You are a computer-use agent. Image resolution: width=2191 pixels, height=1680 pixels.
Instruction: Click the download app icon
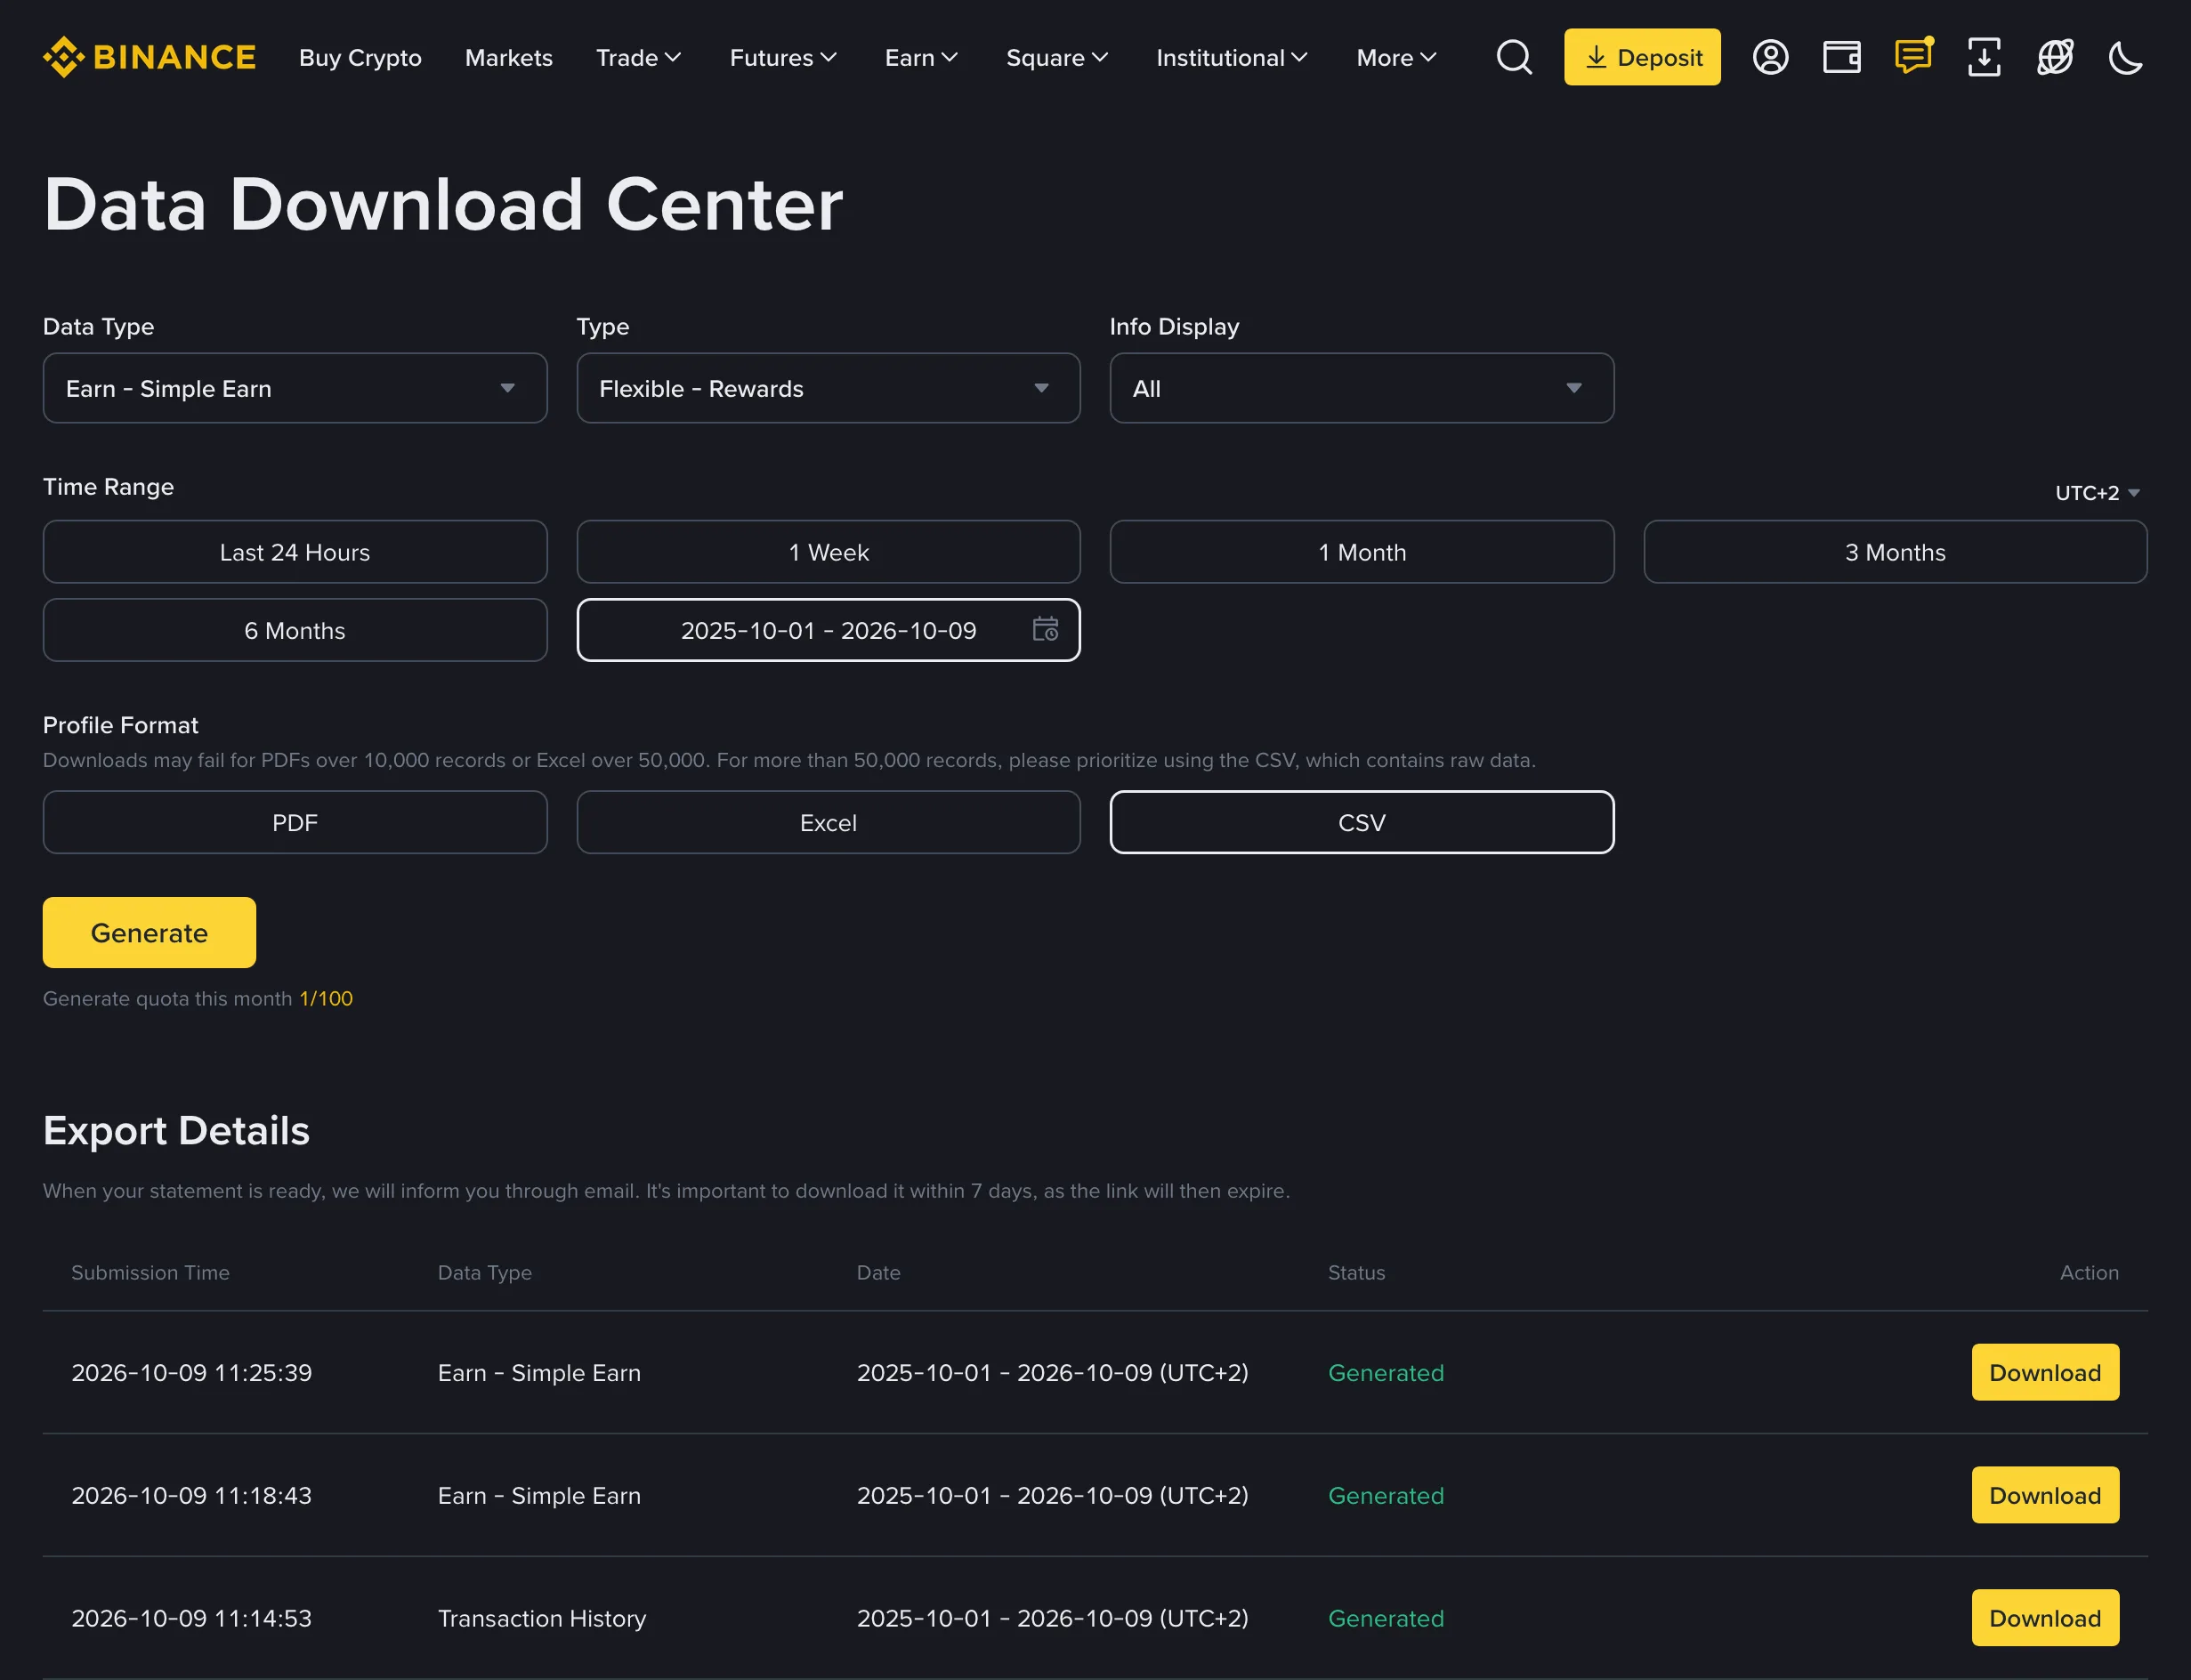tap(1984, 57)
